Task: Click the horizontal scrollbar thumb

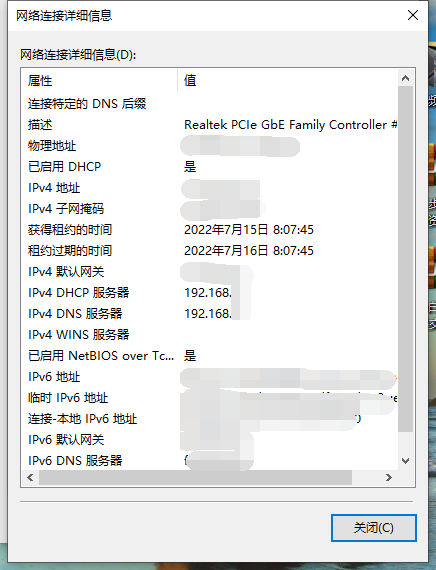Action: pyautogui.click(x=195, y=477)
